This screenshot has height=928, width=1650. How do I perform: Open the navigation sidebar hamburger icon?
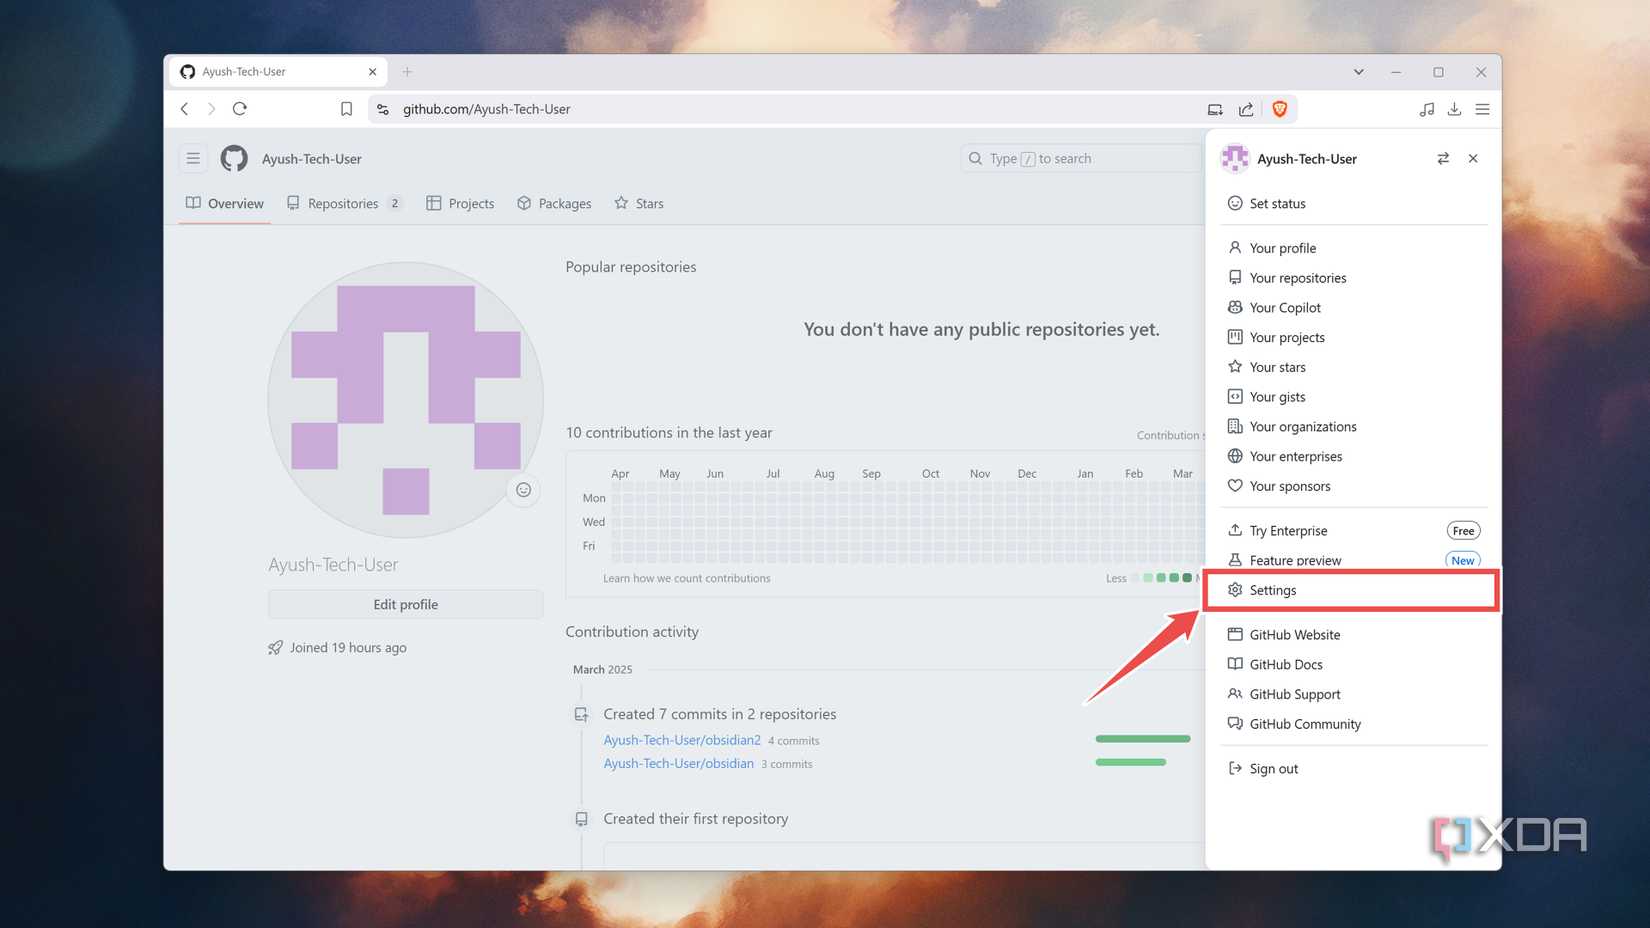(193, 158)
